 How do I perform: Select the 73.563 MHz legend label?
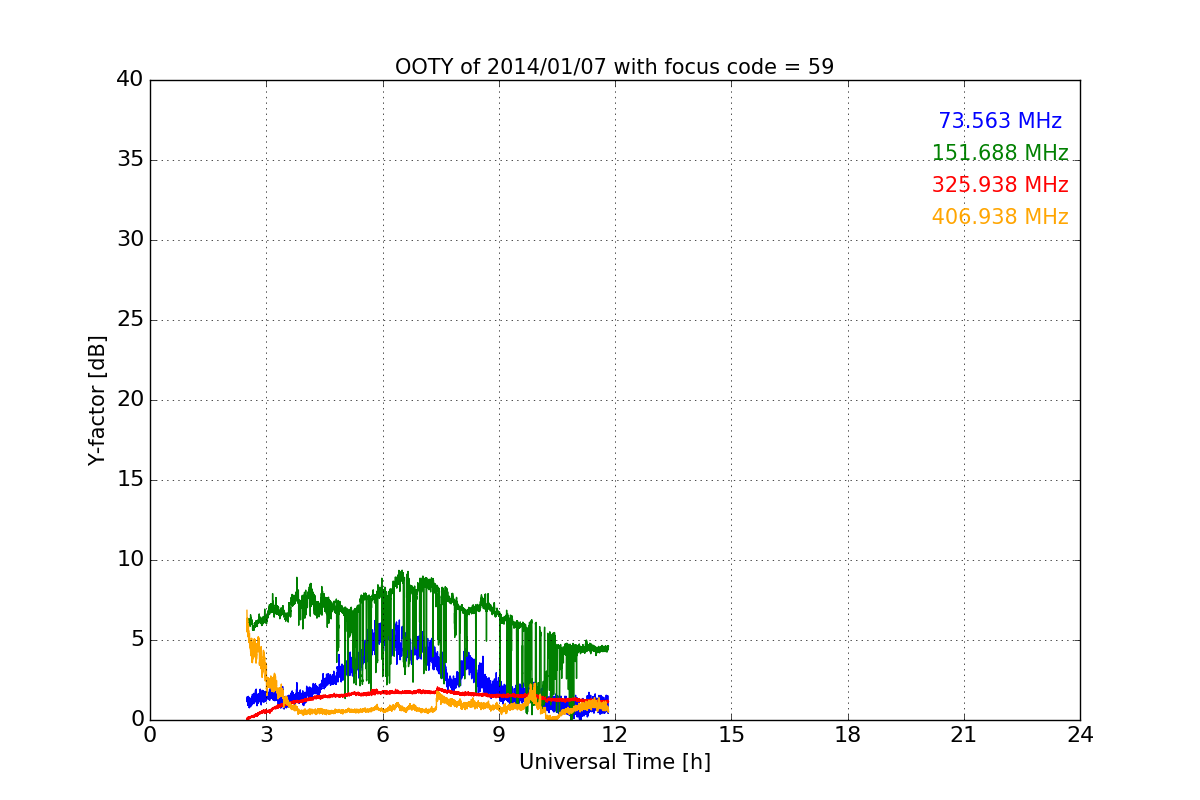tap(1000, 121)
